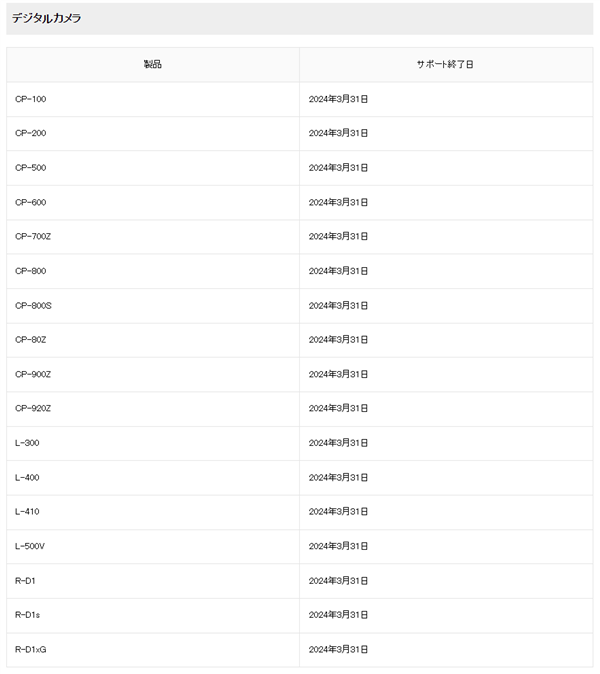600x674 pixels.
Task: Select the L-410 product cell
Action: click(28, 512)
